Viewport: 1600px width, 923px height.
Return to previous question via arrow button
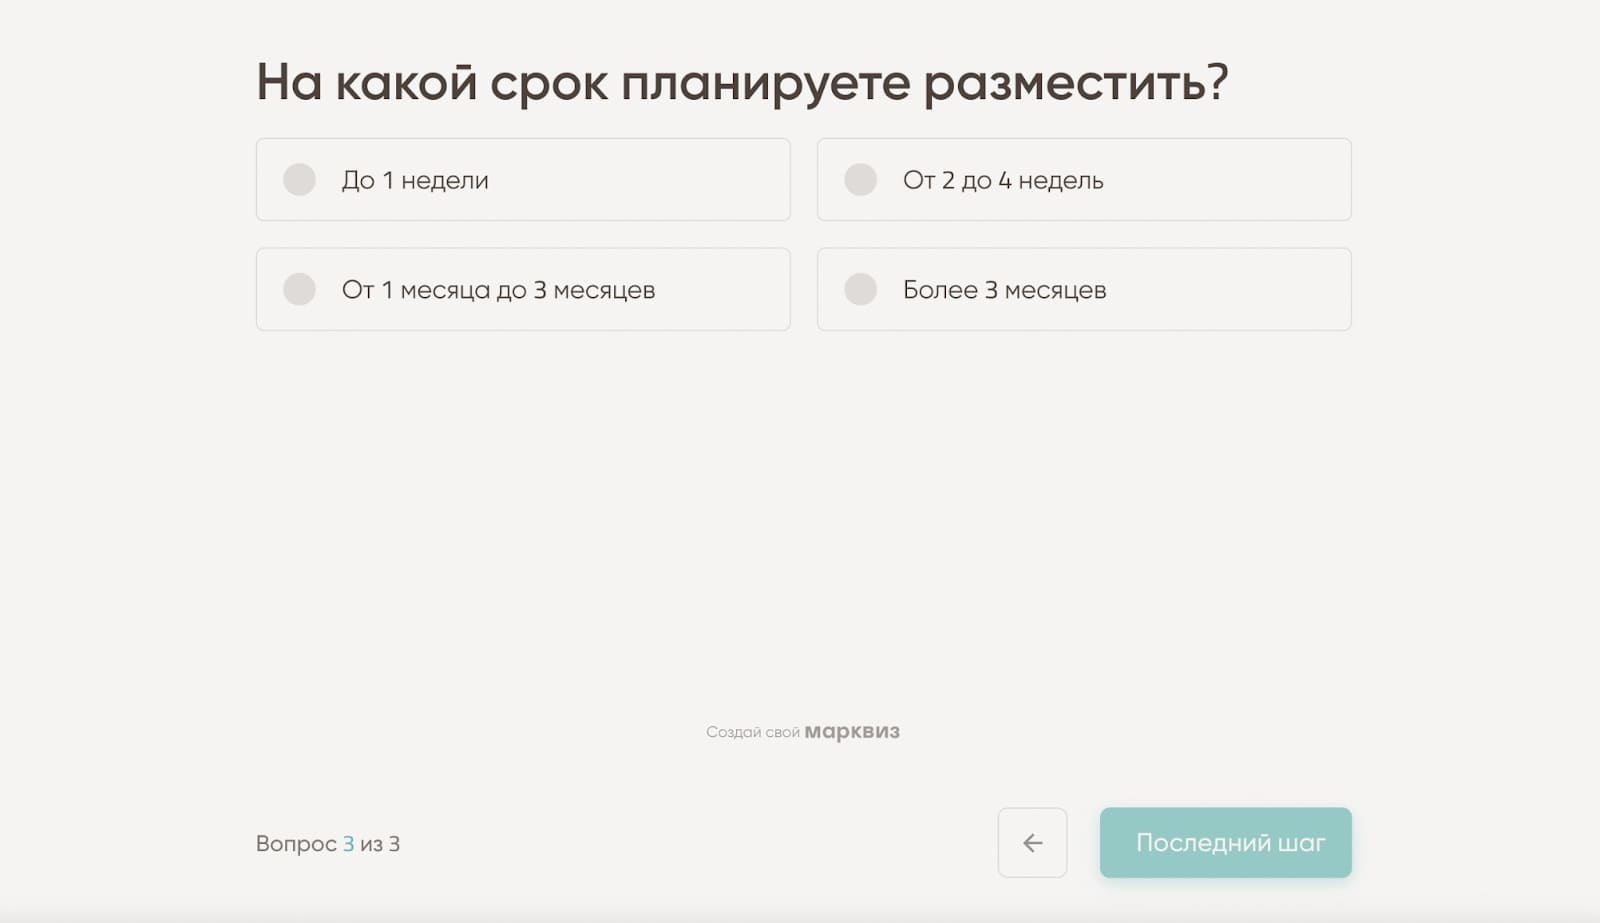point(1033,843)
